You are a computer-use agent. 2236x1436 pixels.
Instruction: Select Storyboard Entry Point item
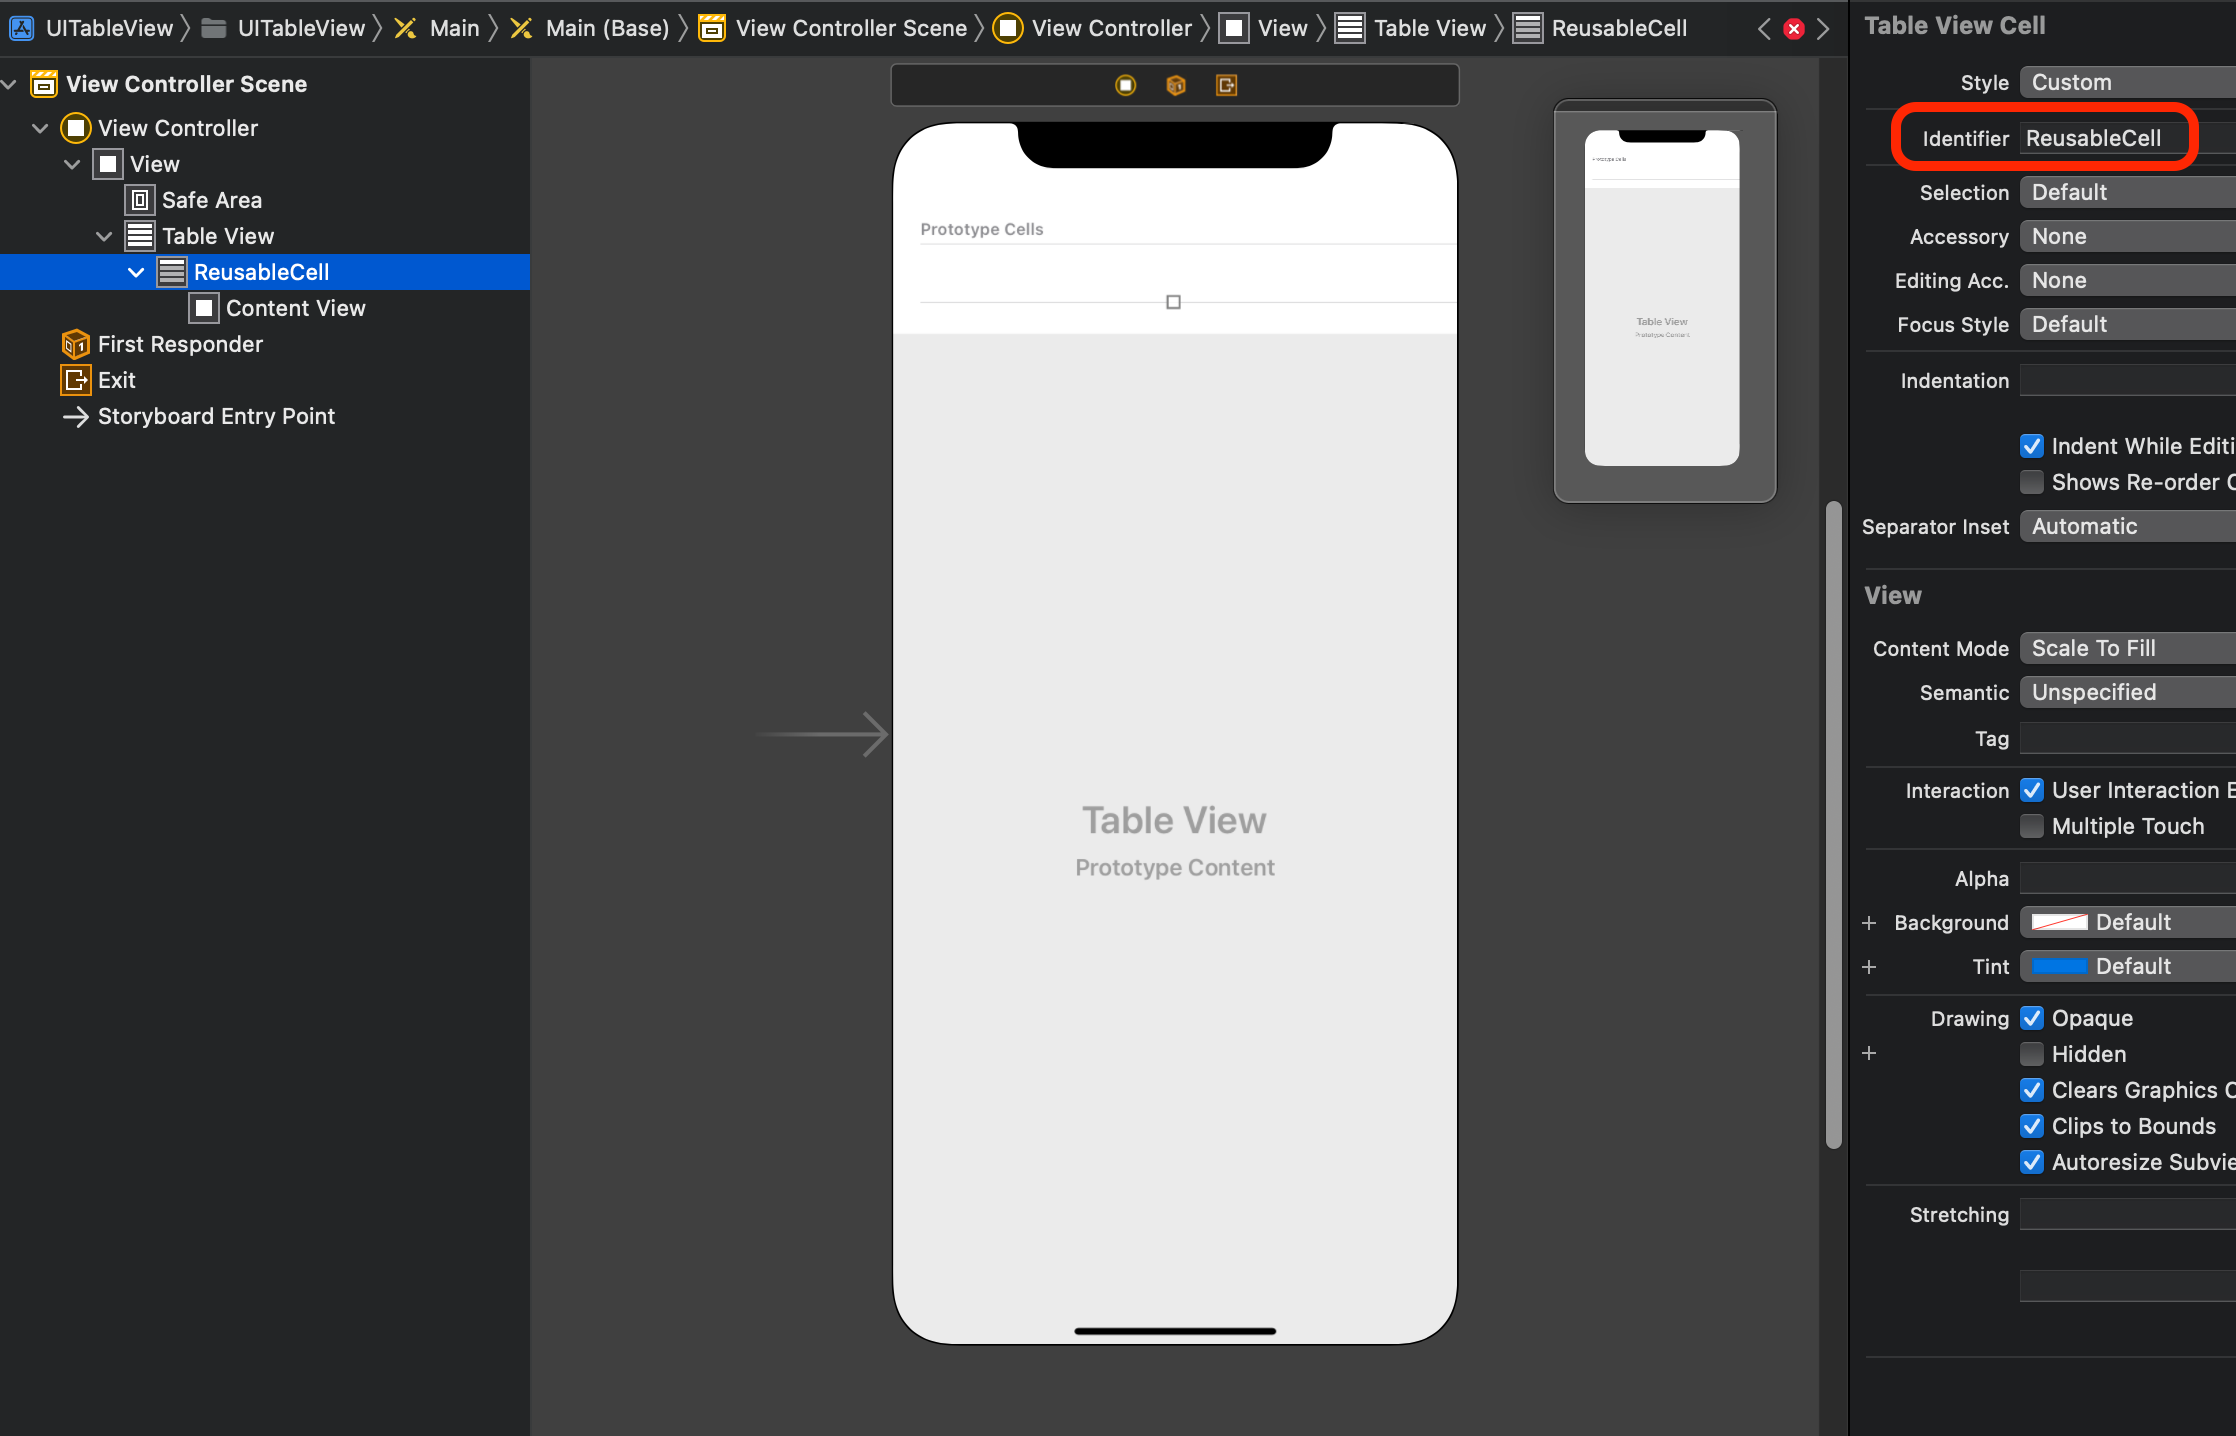(215, 416)
